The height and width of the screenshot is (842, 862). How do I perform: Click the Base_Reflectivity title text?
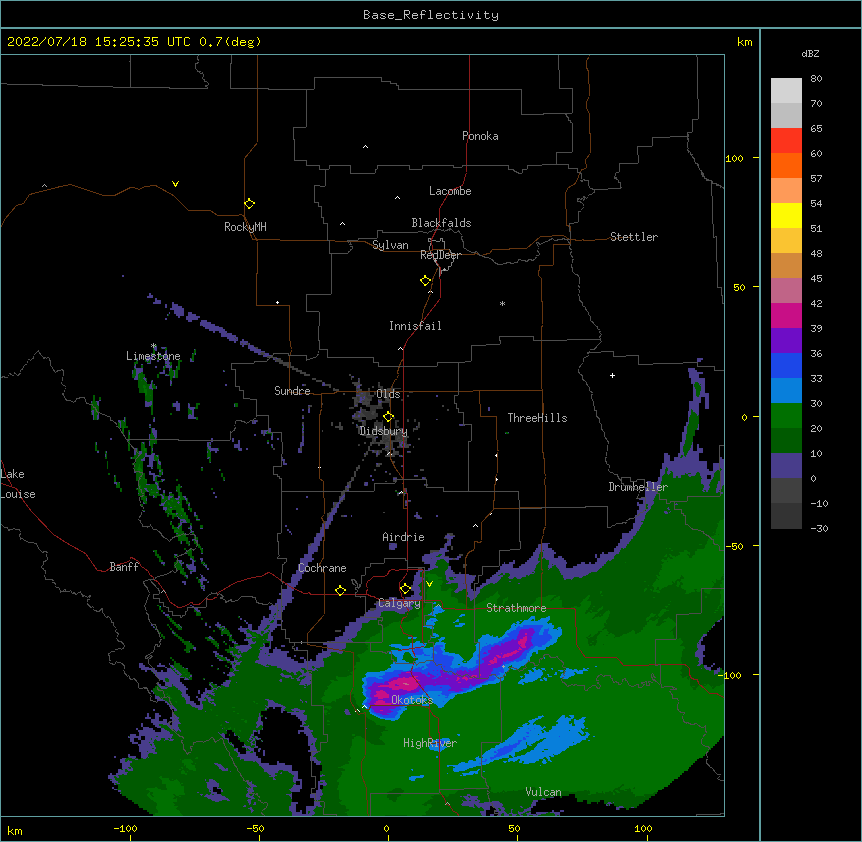(x=431, y=15)
